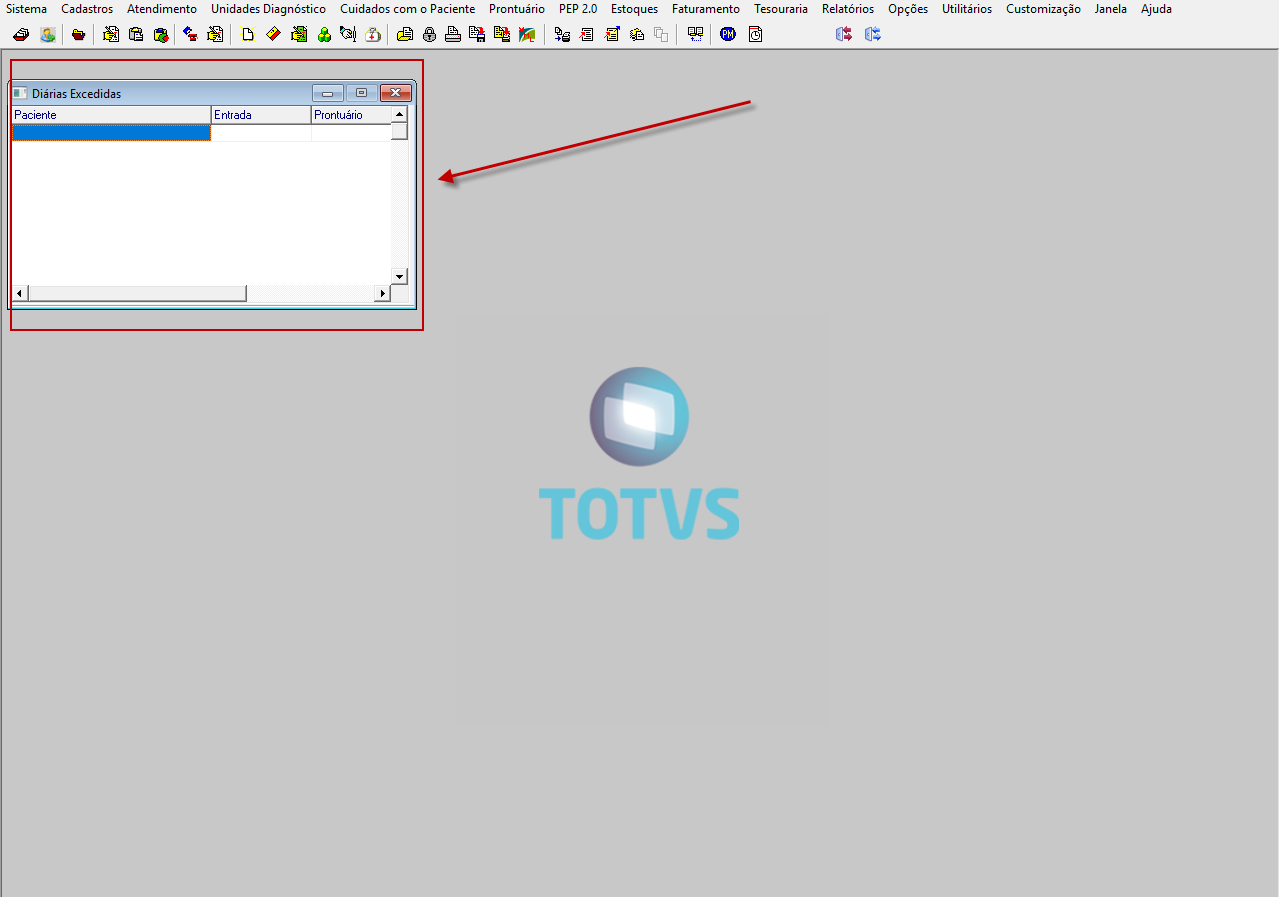Open the Janela menu
The image size is (1279, 897).
point(1111,9)
